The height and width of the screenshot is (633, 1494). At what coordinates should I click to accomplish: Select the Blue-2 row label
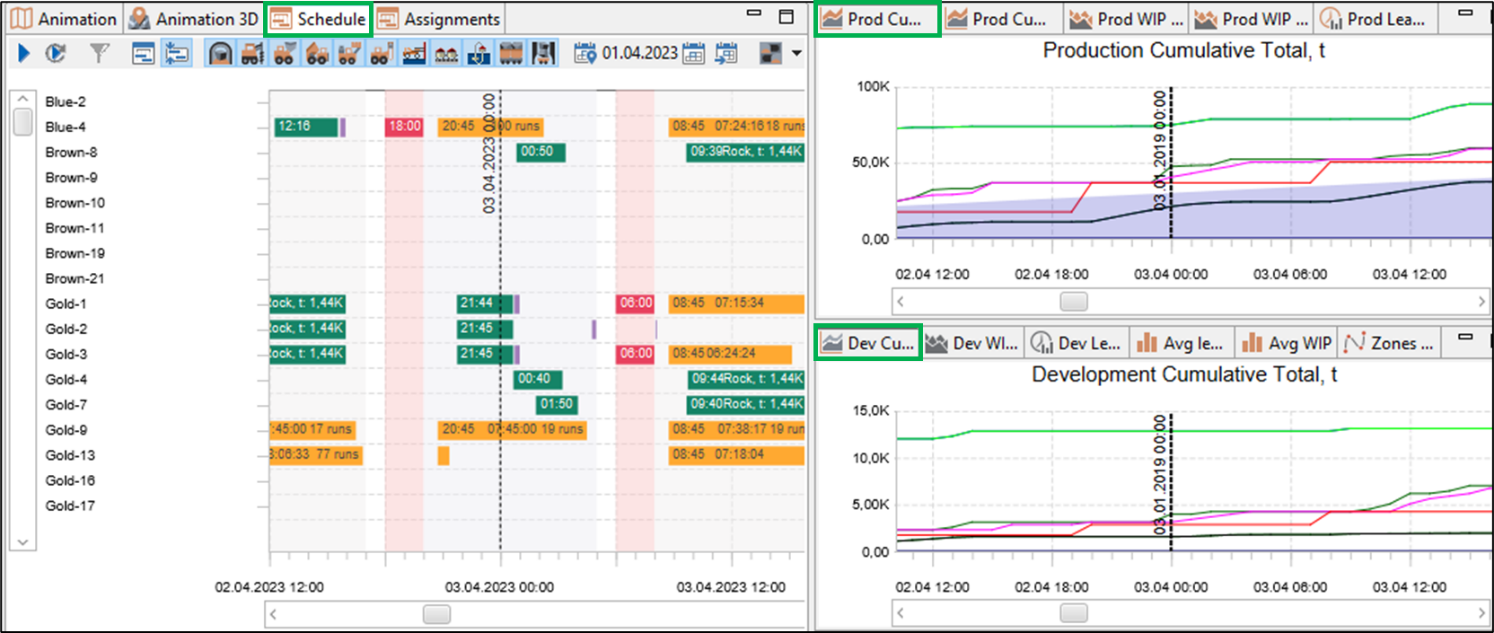[x=65, y=102]
